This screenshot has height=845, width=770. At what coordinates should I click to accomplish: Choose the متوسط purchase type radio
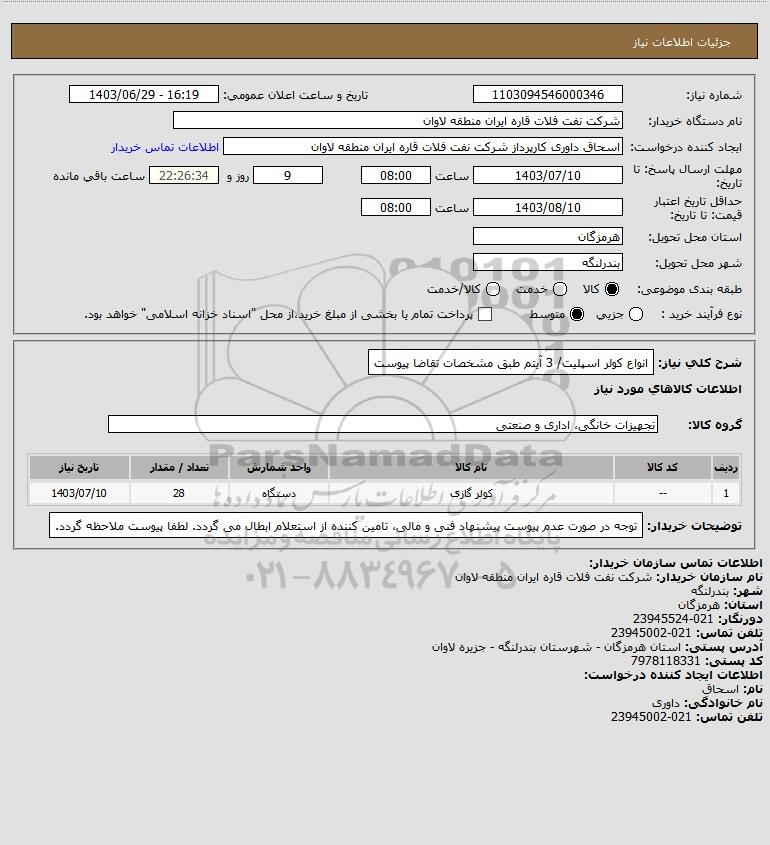coord(577,314)
